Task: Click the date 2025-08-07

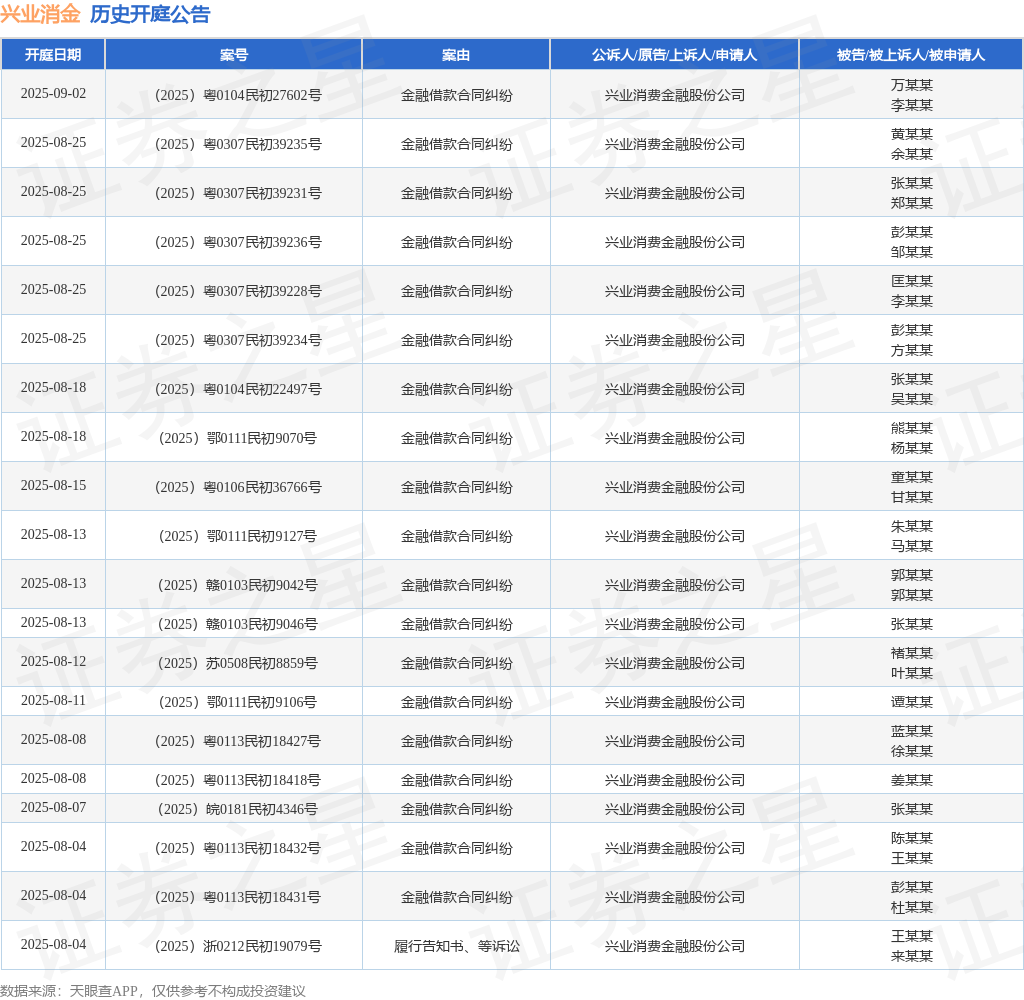Action: point(53,807)
